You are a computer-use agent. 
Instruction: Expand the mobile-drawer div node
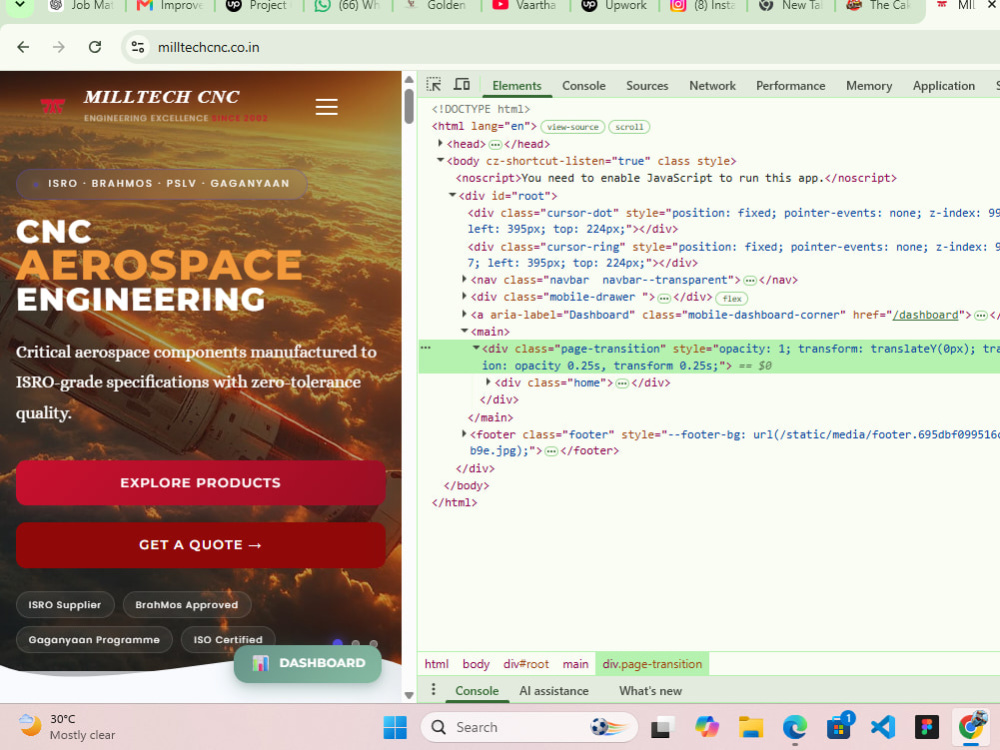click(464, 297)
